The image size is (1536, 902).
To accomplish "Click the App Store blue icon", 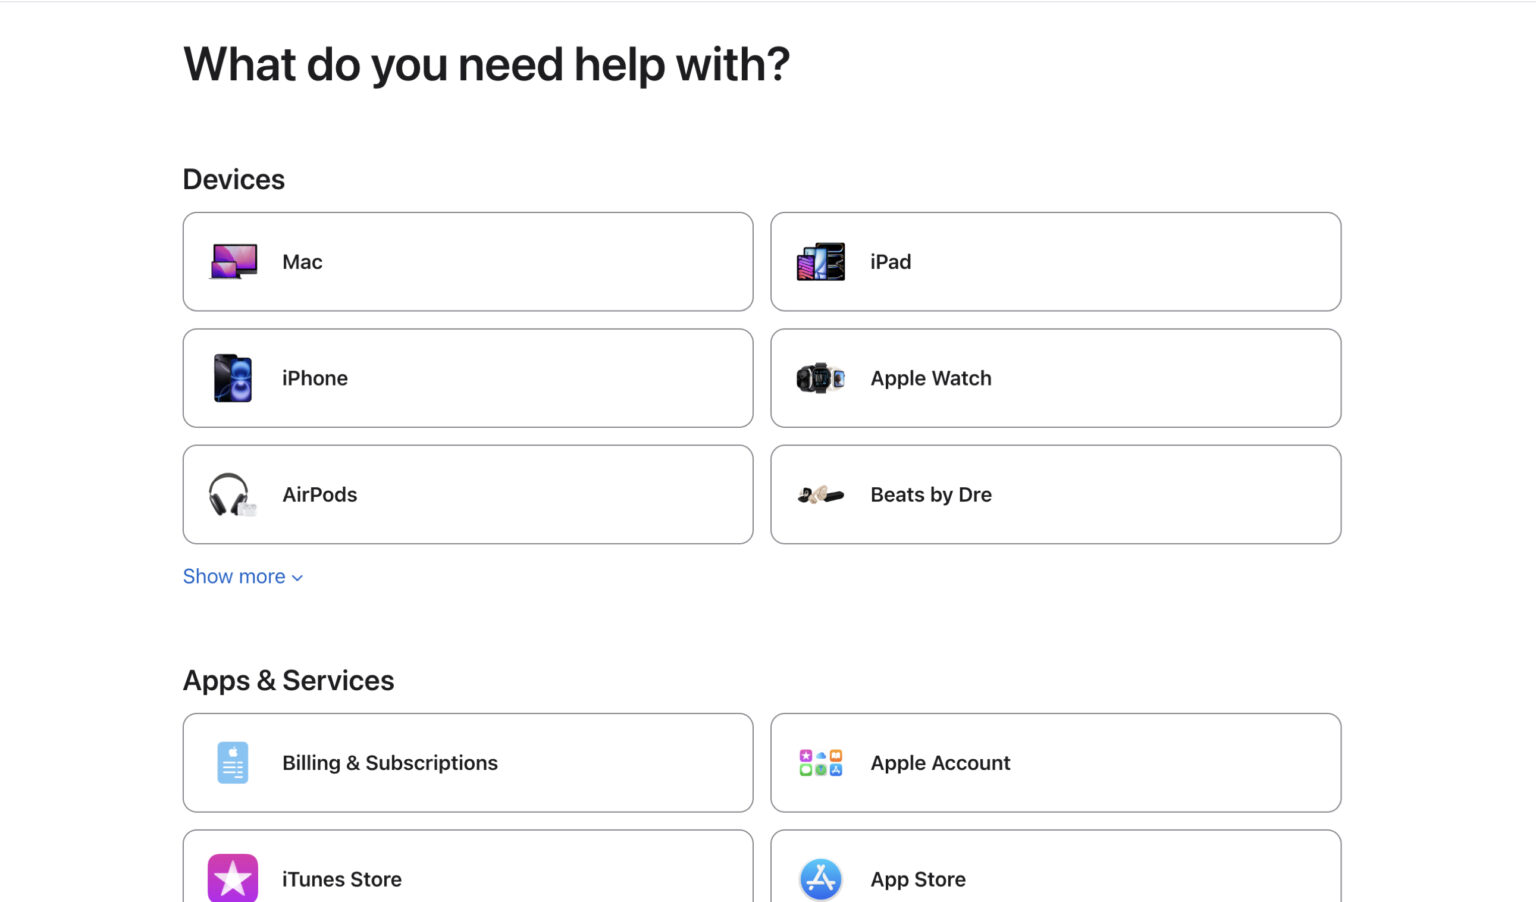I will (820, 878).
